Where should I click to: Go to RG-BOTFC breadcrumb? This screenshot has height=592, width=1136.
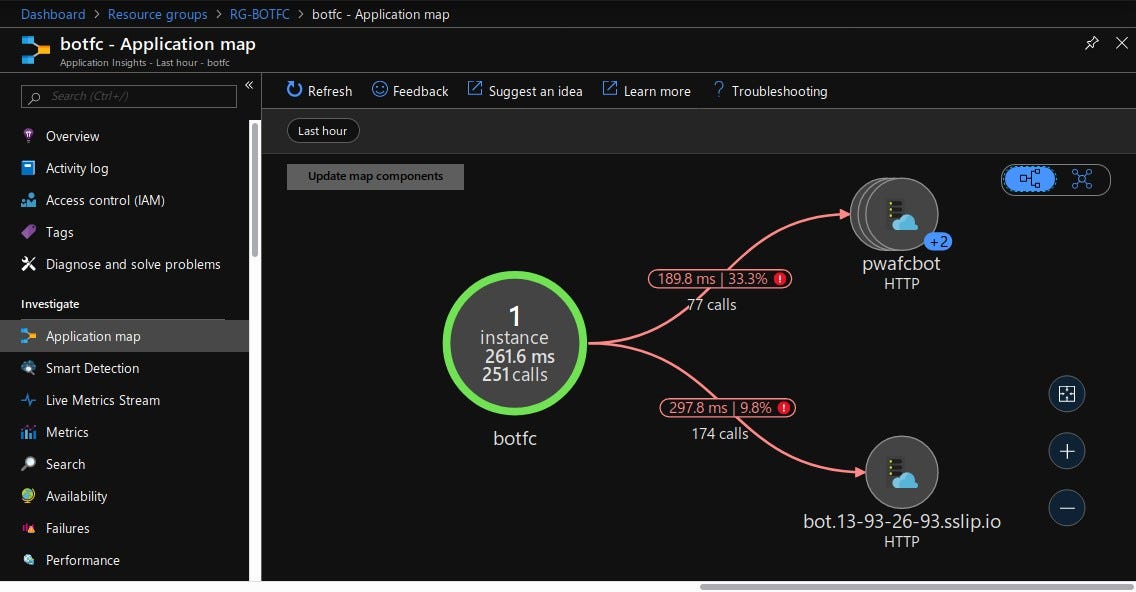point(259,14)
